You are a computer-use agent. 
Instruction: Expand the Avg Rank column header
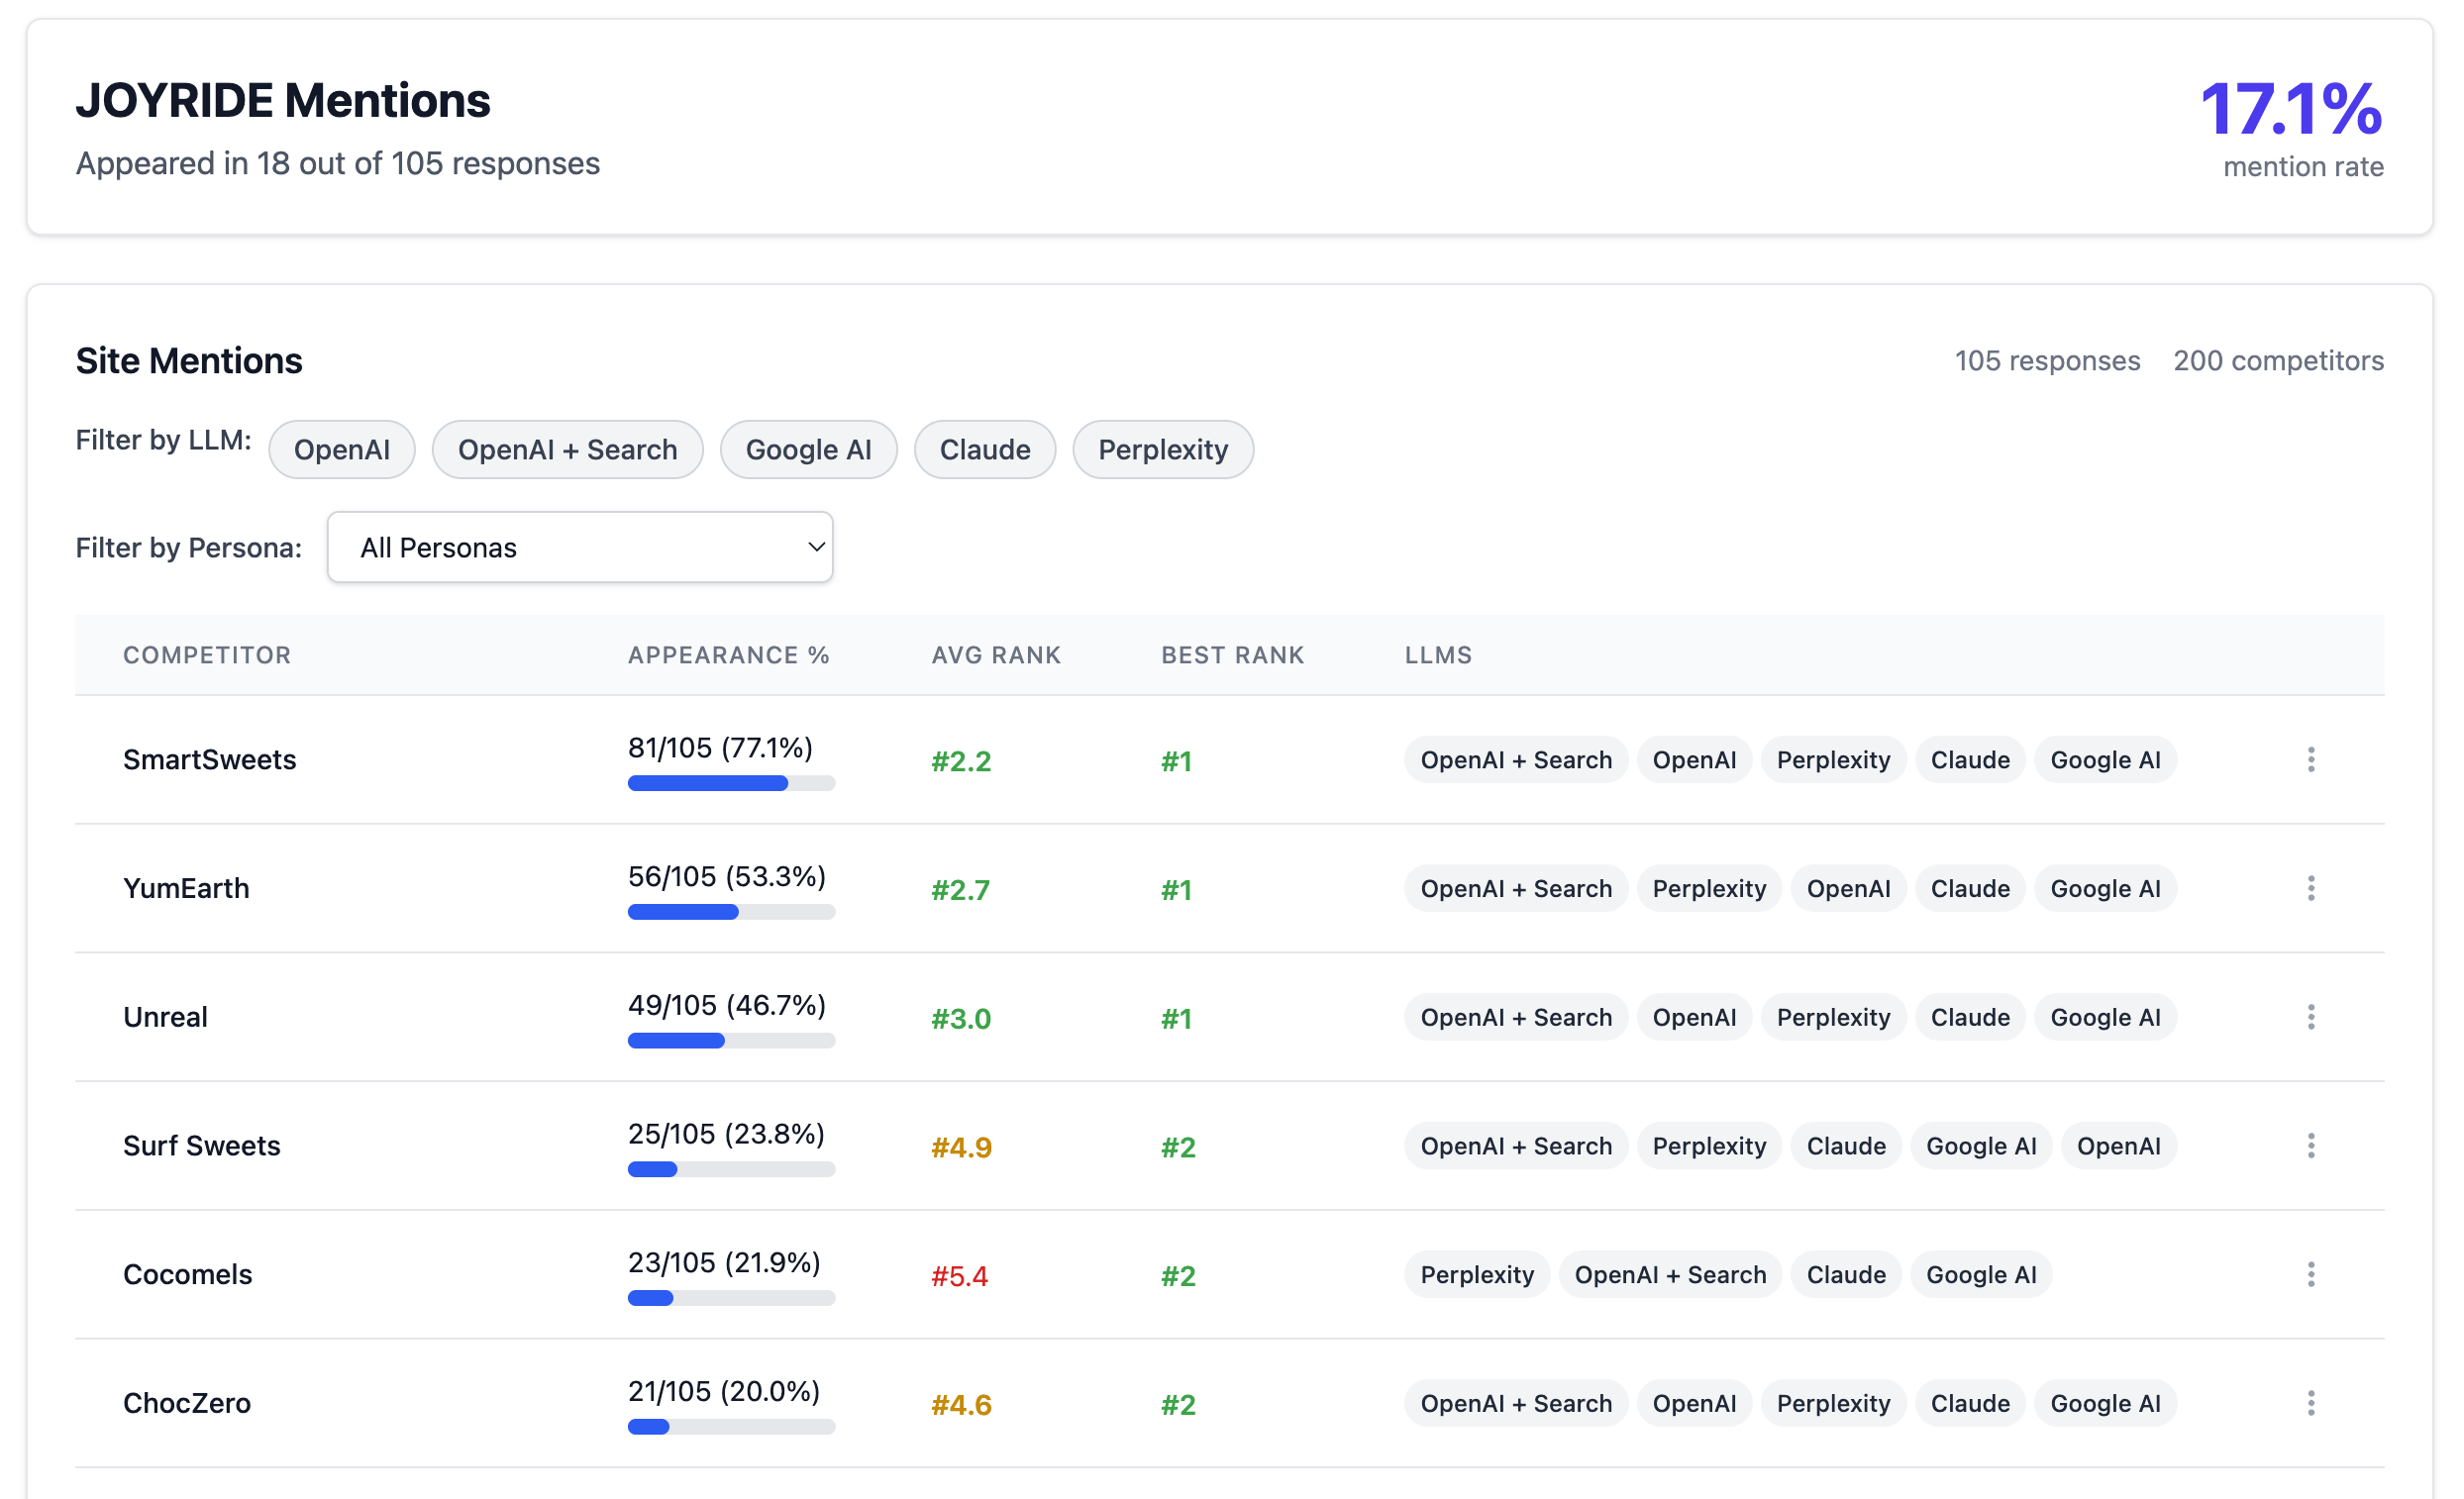click(996, 655)
